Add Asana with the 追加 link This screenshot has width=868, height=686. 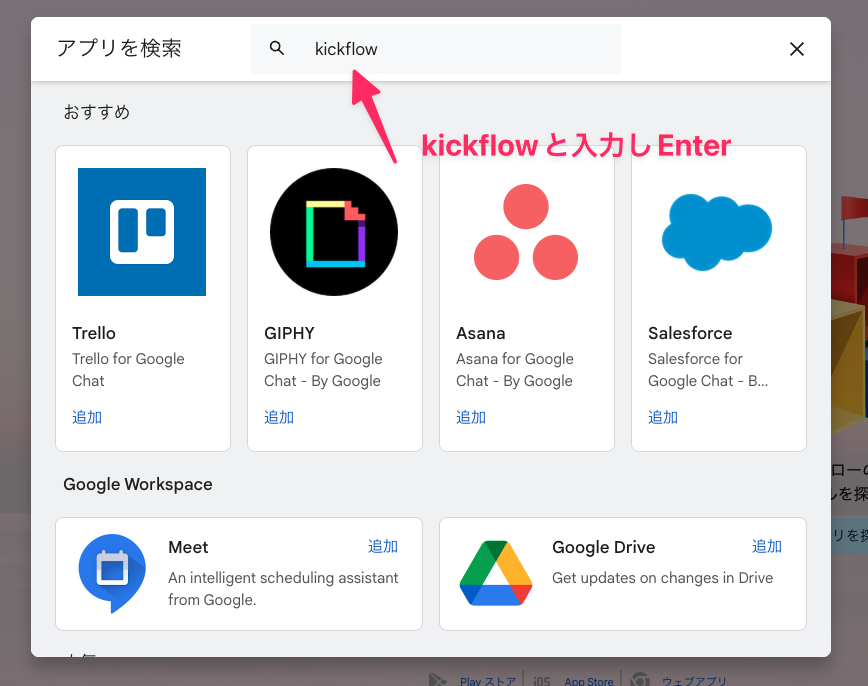click(471, 417)
